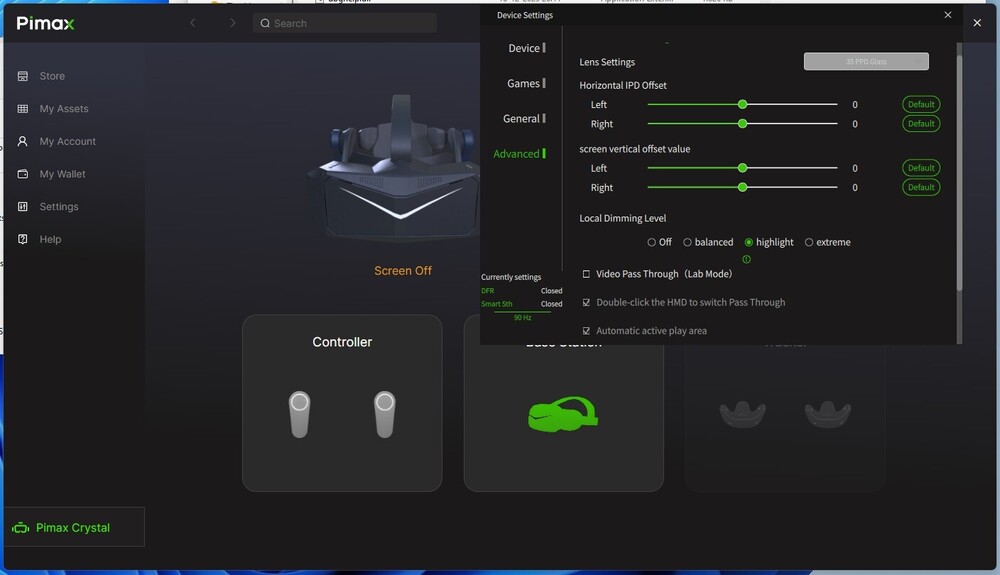Click the green headset status icon
The image size is (1000, 575).
pos(563,414)
